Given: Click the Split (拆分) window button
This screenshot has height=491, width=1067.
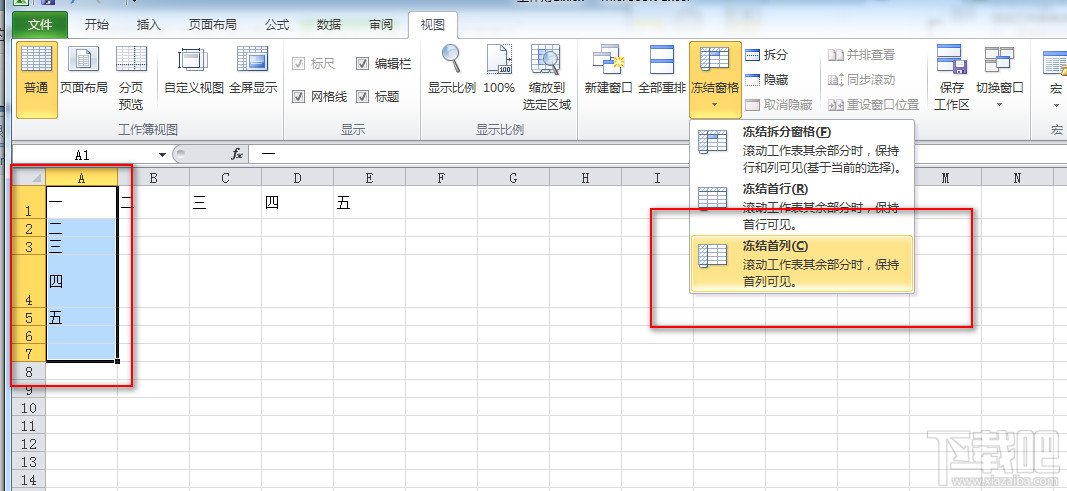Looking at the screenshot, I should 767,54.
